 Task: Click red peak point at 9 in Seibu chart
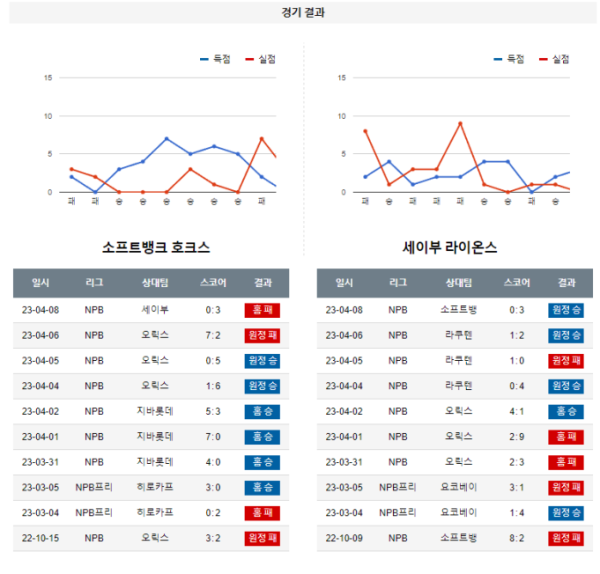(460, 124)
